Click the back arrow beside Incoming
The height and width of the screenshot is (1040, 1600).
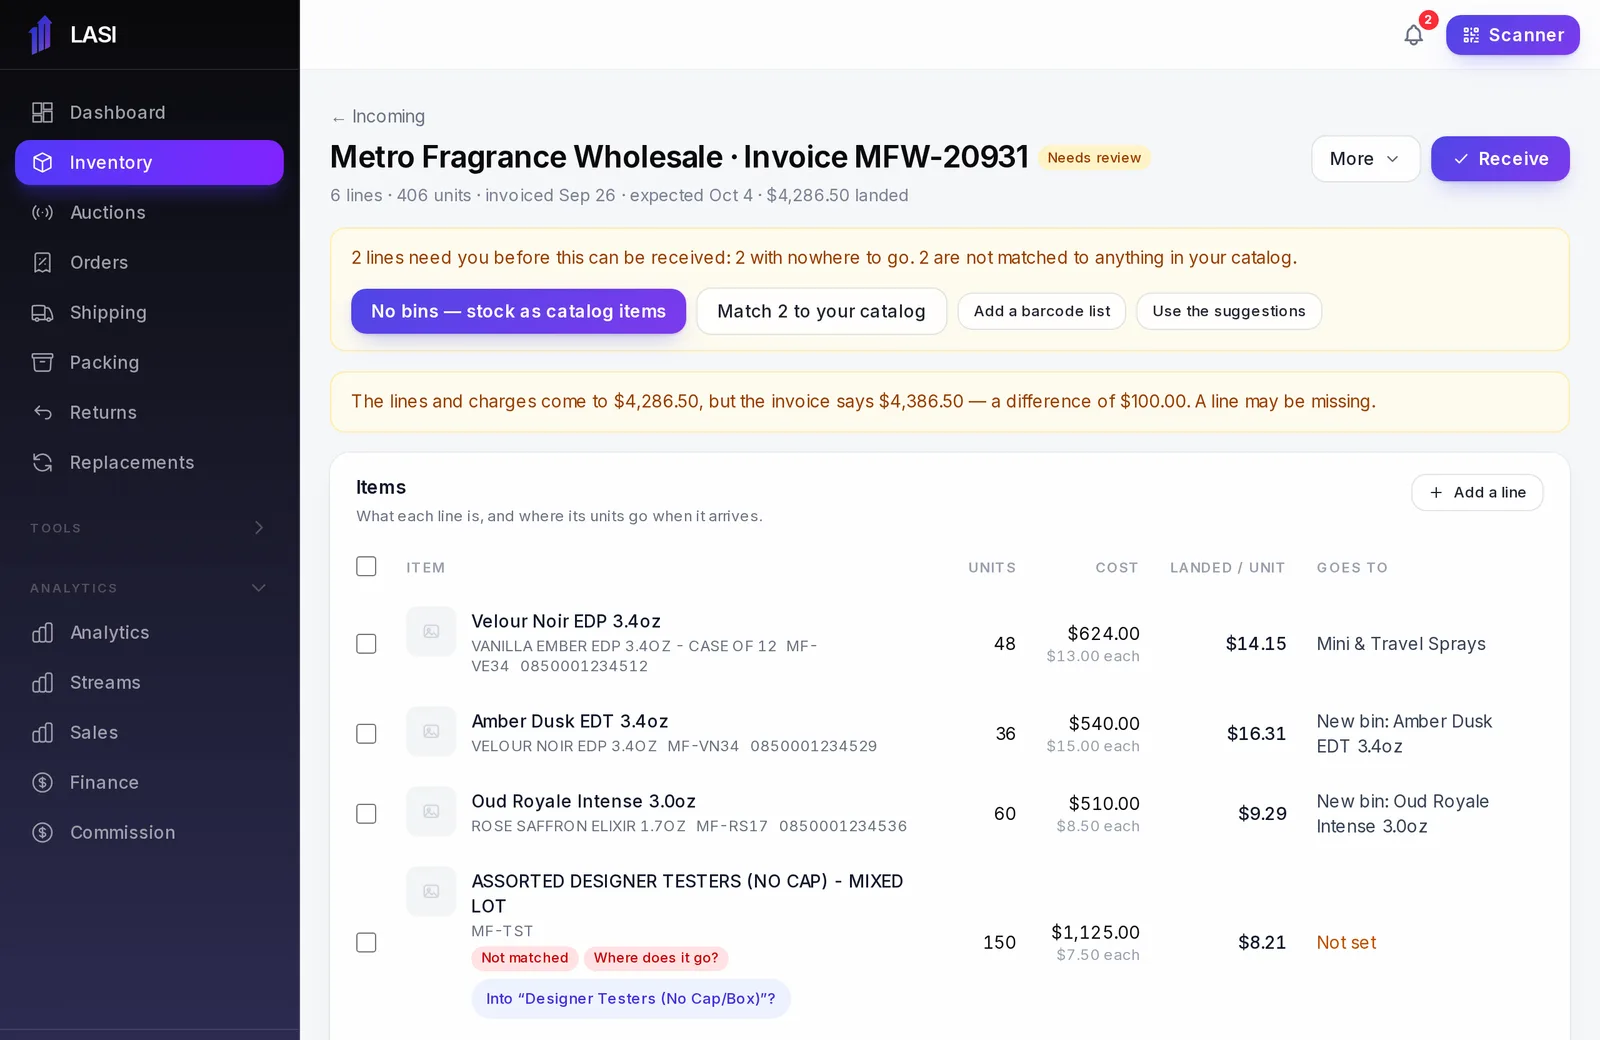click(338, 118)
